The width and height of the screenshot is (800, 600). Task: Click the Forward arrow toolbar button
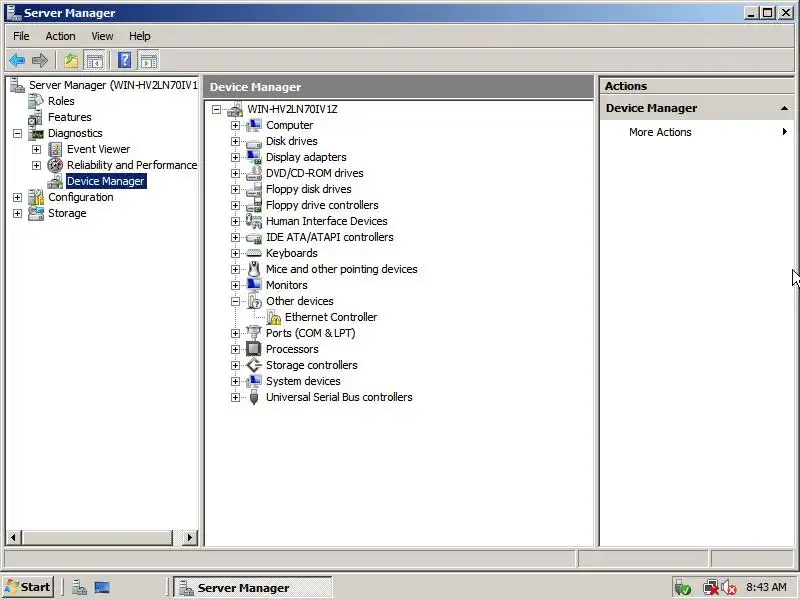click(40, 61)
